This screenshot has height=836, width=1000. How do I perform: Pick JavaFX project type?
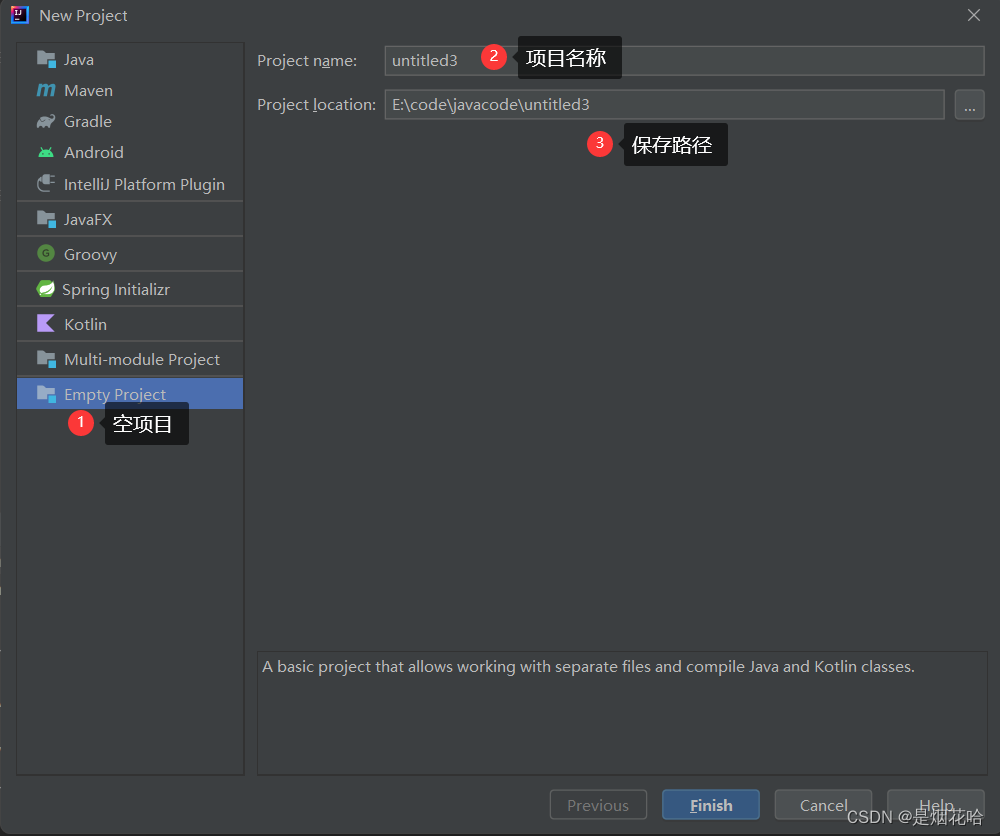(x=130, y=219)
